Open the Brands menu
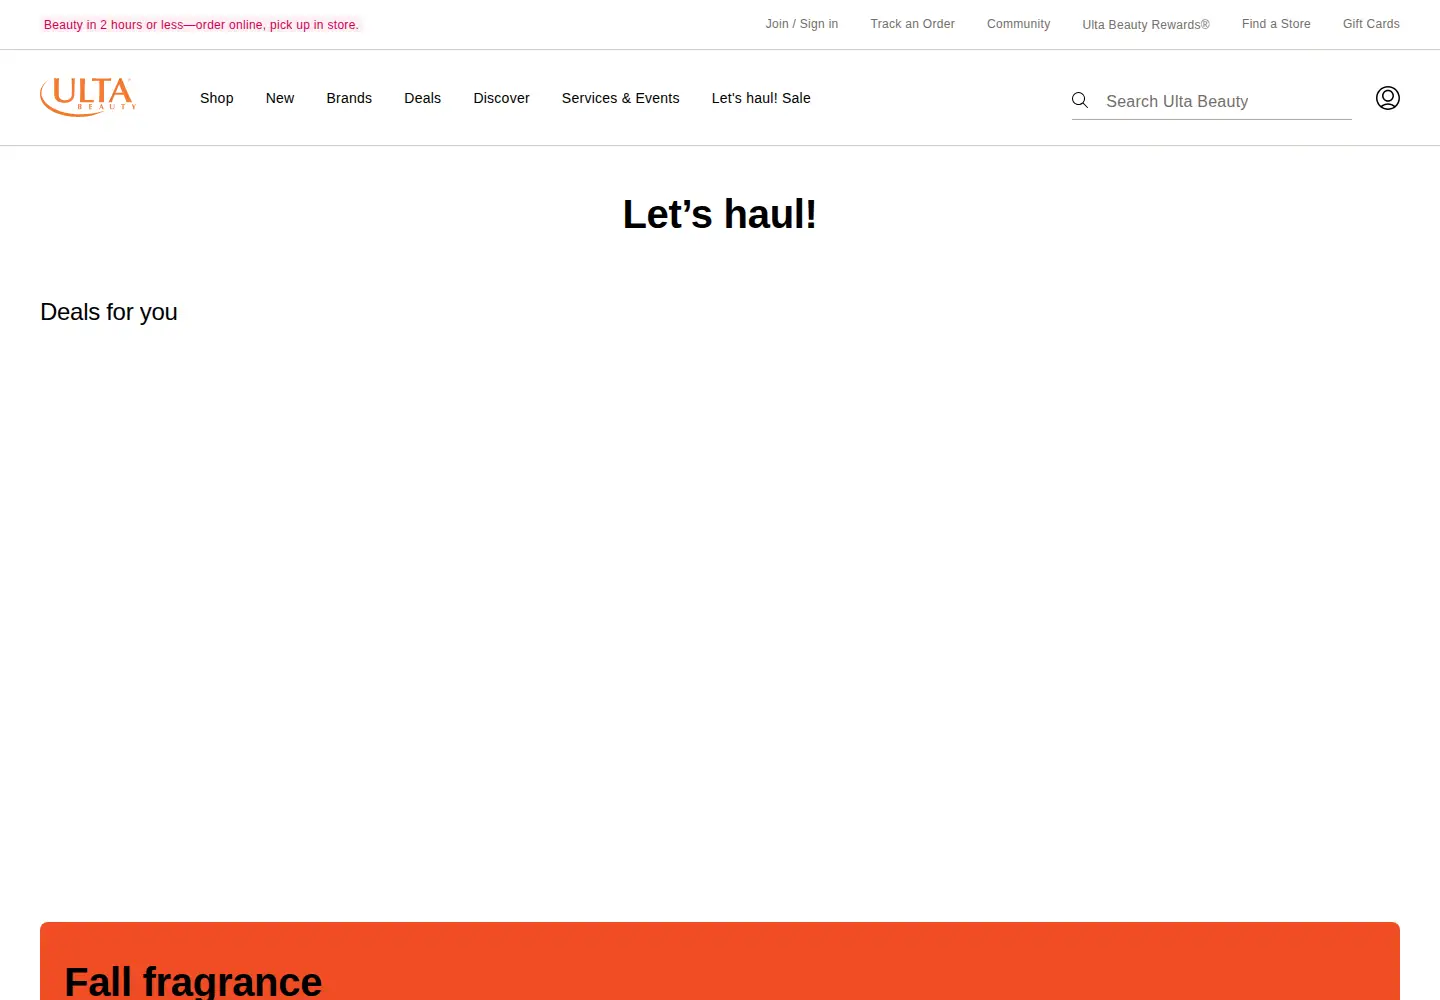1440x1000 pixels. pos(349,98)
